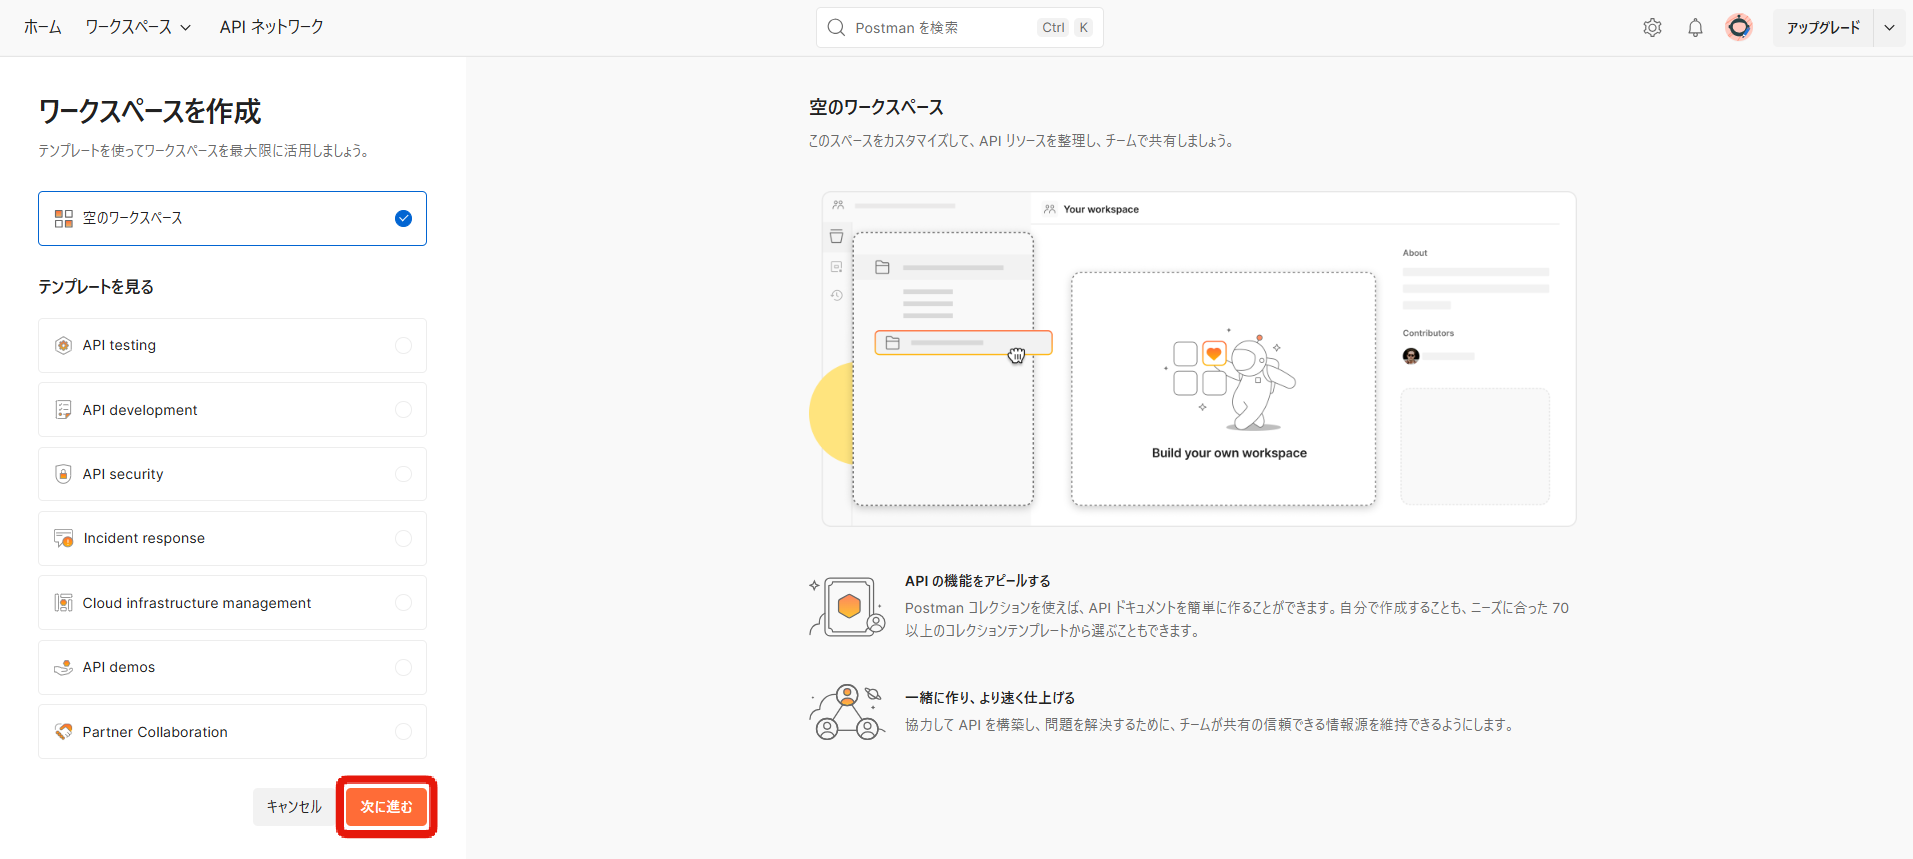Image resolution: width=1913 pixels, height=859 pixels.
Task: Open the notifications bell
Action: coord(1695,28)
